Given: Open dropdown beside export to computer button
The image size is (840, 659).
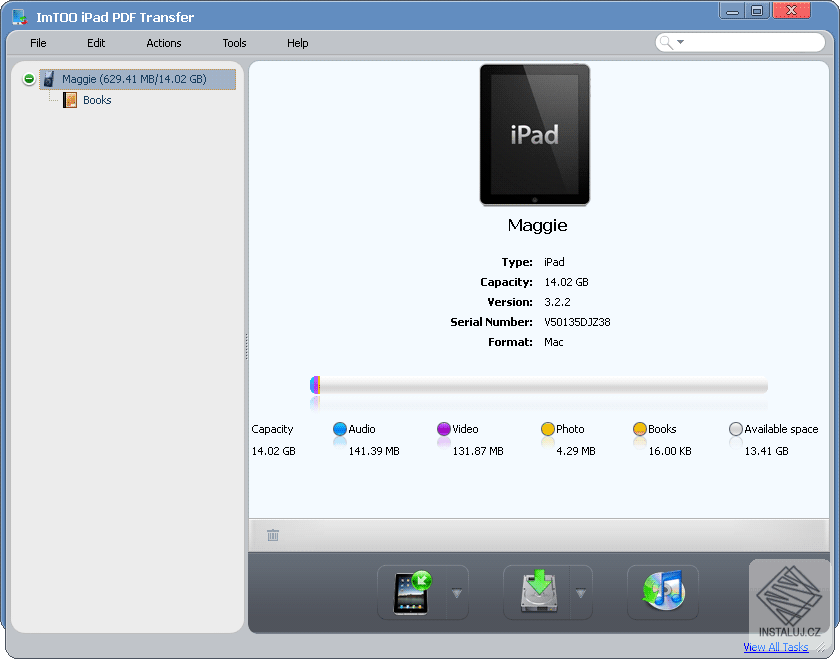Looking at the screenshot, I should 581,593.
